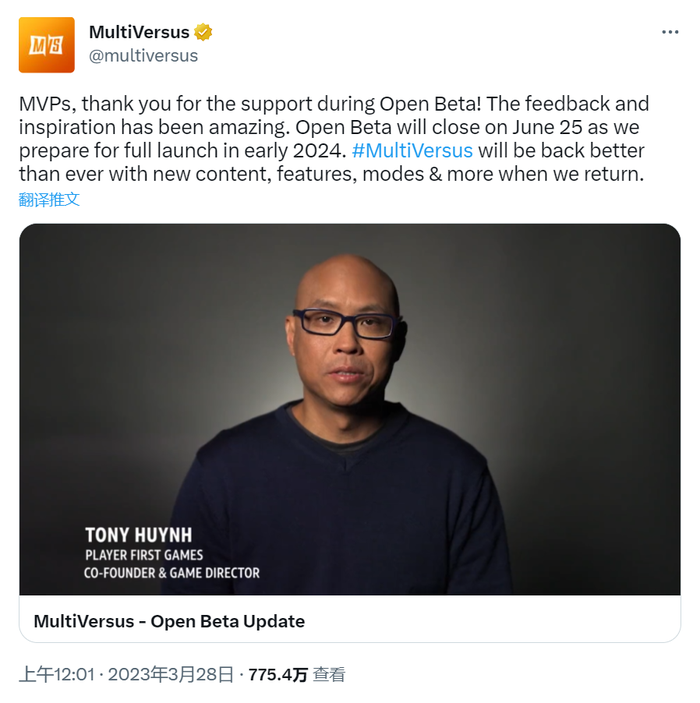Play the Tony Huynh video thumbnail
This screenshot has width=700, height=703.
(350, 409)
